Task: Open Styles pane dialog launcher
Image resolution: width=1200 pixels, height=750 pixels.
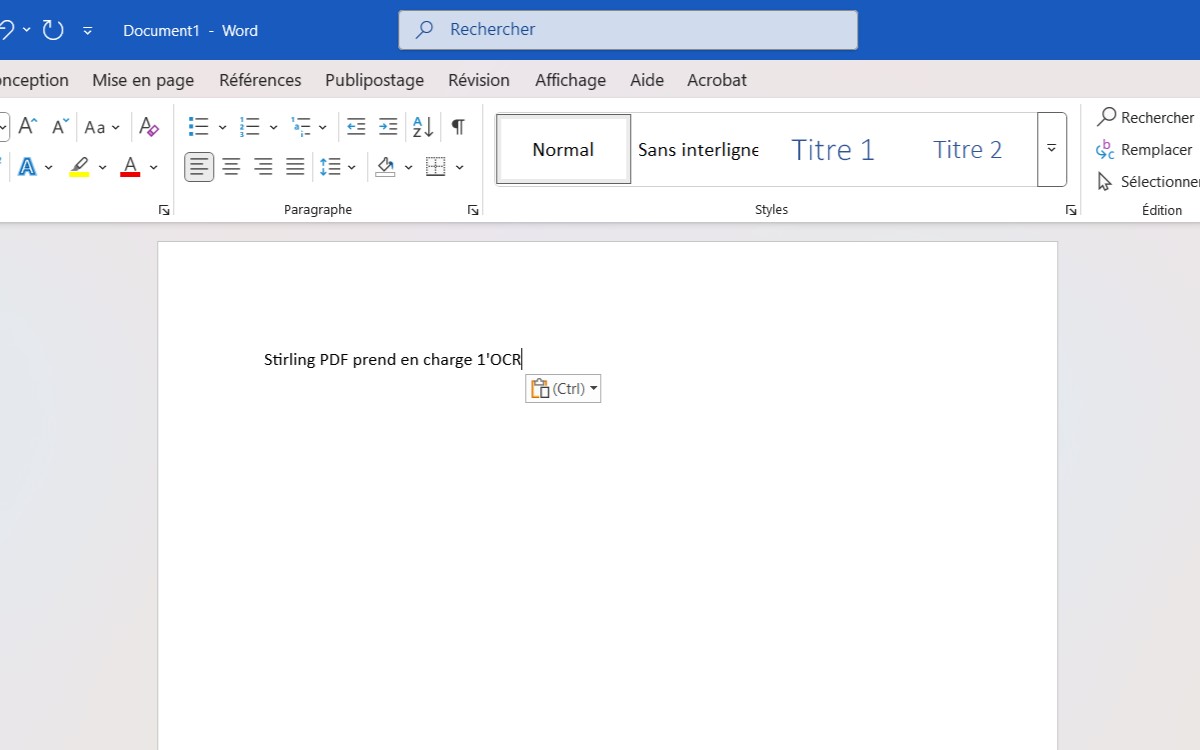Action: (1071, 210)
